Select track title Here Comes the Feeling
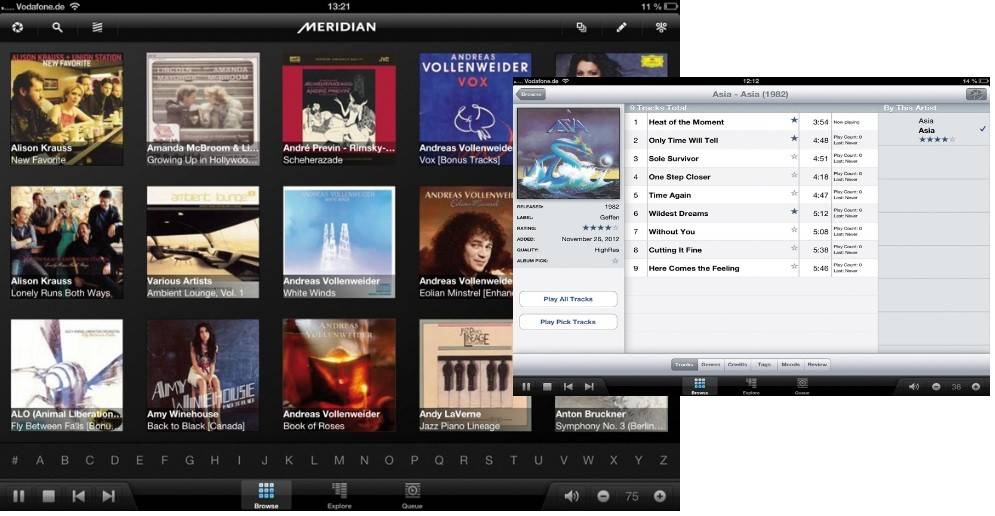995x516 pixels. 694,268
